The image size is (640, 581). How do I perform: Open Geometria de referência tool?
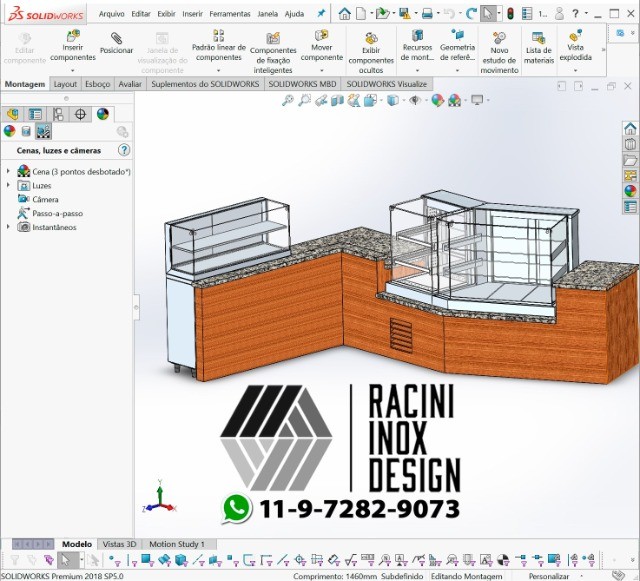457,45
